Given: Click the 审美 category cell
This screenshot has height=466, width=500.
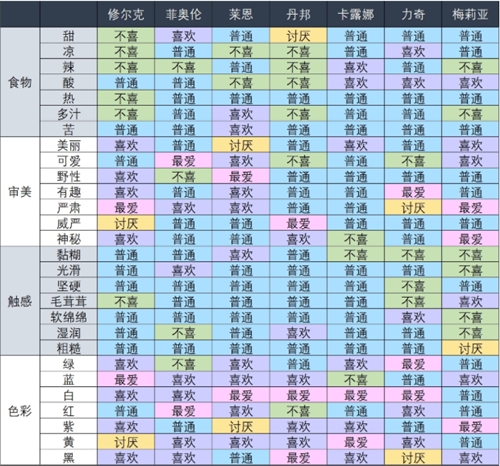Looking at the screenshot, I should click(x=20, y=192).
